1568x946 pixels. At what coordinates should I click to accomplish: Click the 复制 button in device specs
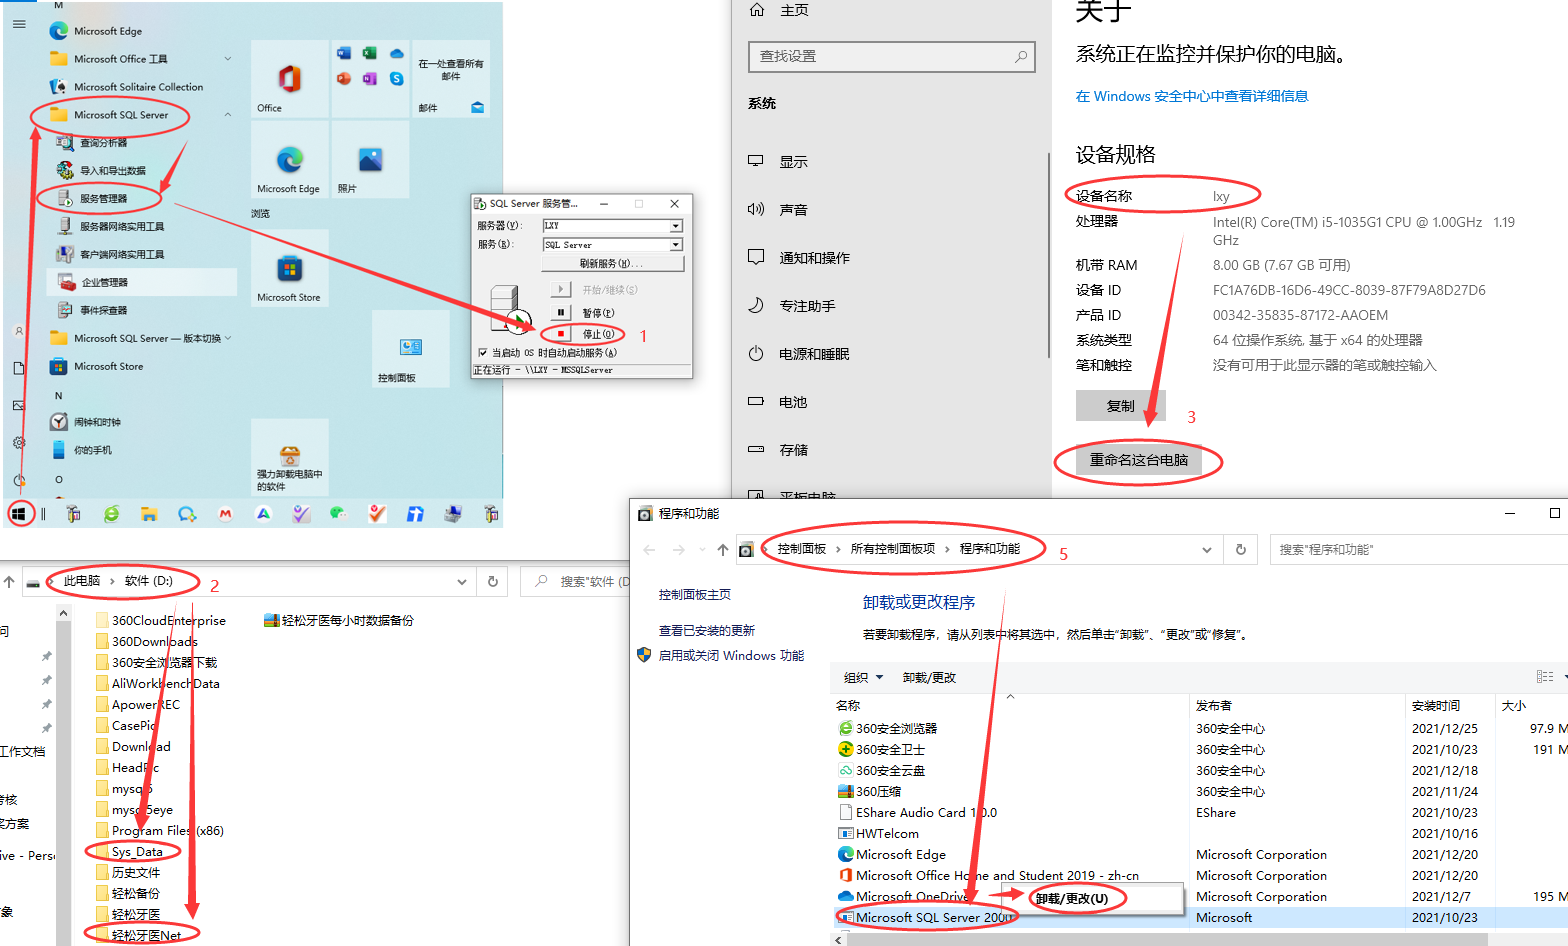1121,406
